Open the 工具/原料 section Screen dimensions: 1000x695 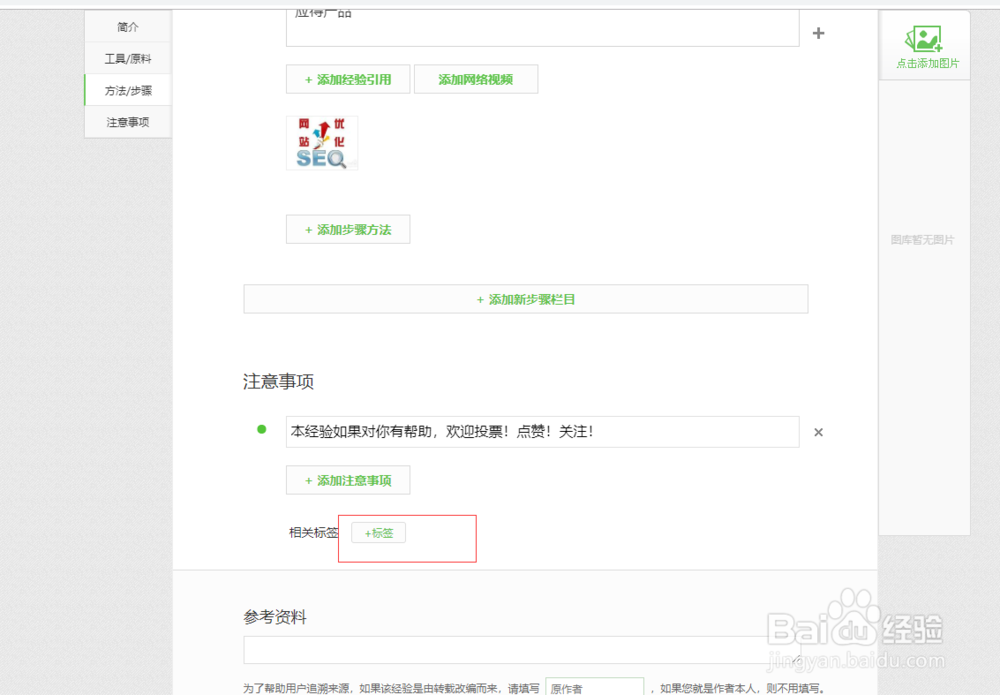[127, 58]
